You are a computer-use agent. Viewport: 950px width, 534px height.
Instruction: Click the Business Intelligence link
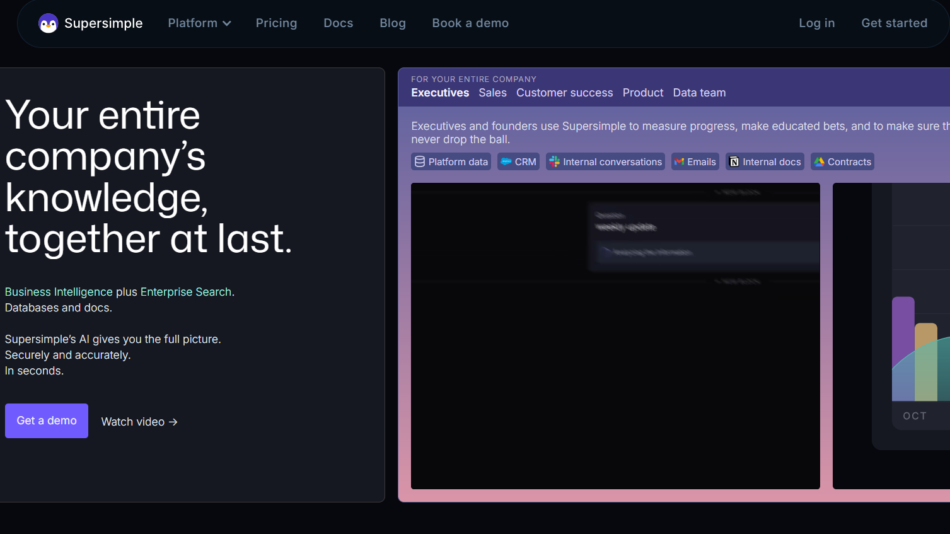(59, 292)
